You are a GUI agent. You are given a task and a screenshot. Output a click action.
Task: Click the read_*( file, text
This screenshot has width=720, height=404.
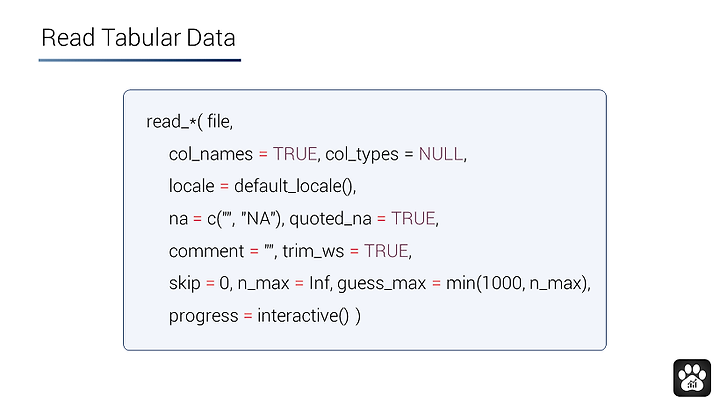tap(190, 122)
